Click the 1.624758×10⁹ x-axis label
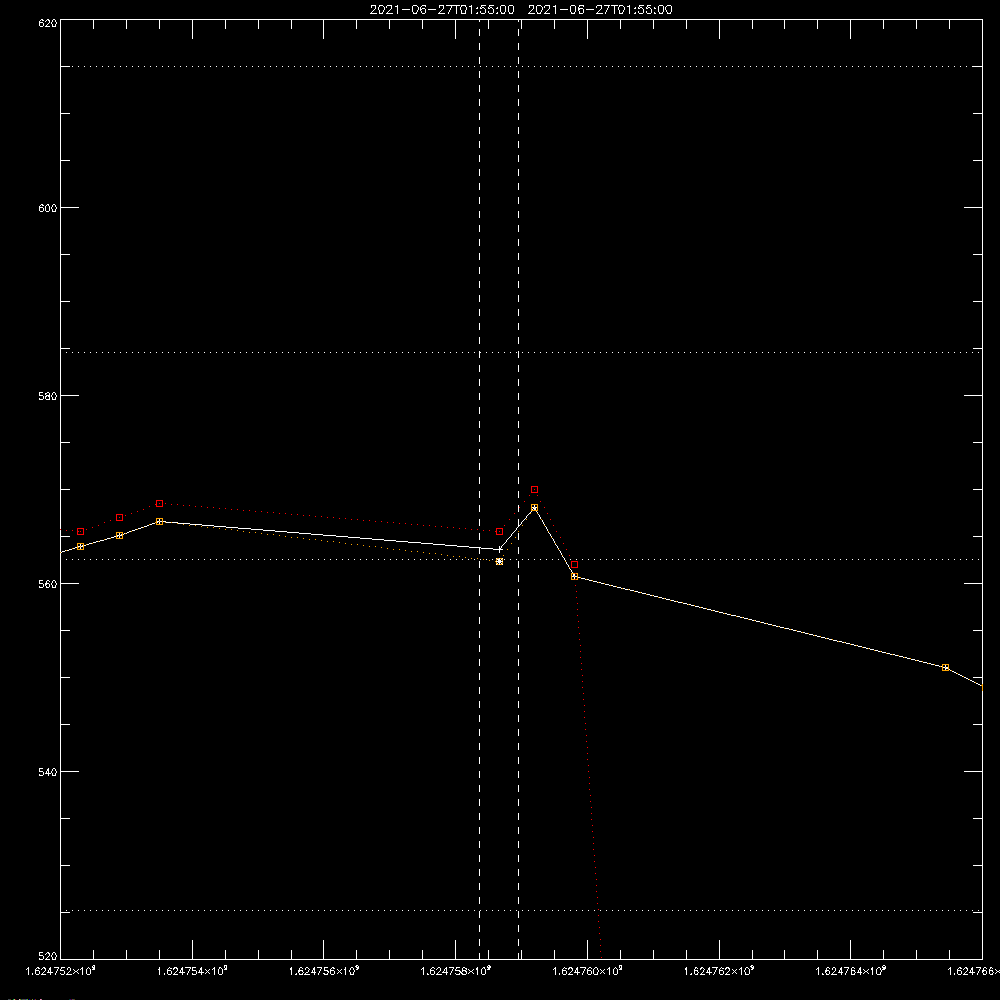Viewport: 1000px width, 1000px height. (456, 971)
